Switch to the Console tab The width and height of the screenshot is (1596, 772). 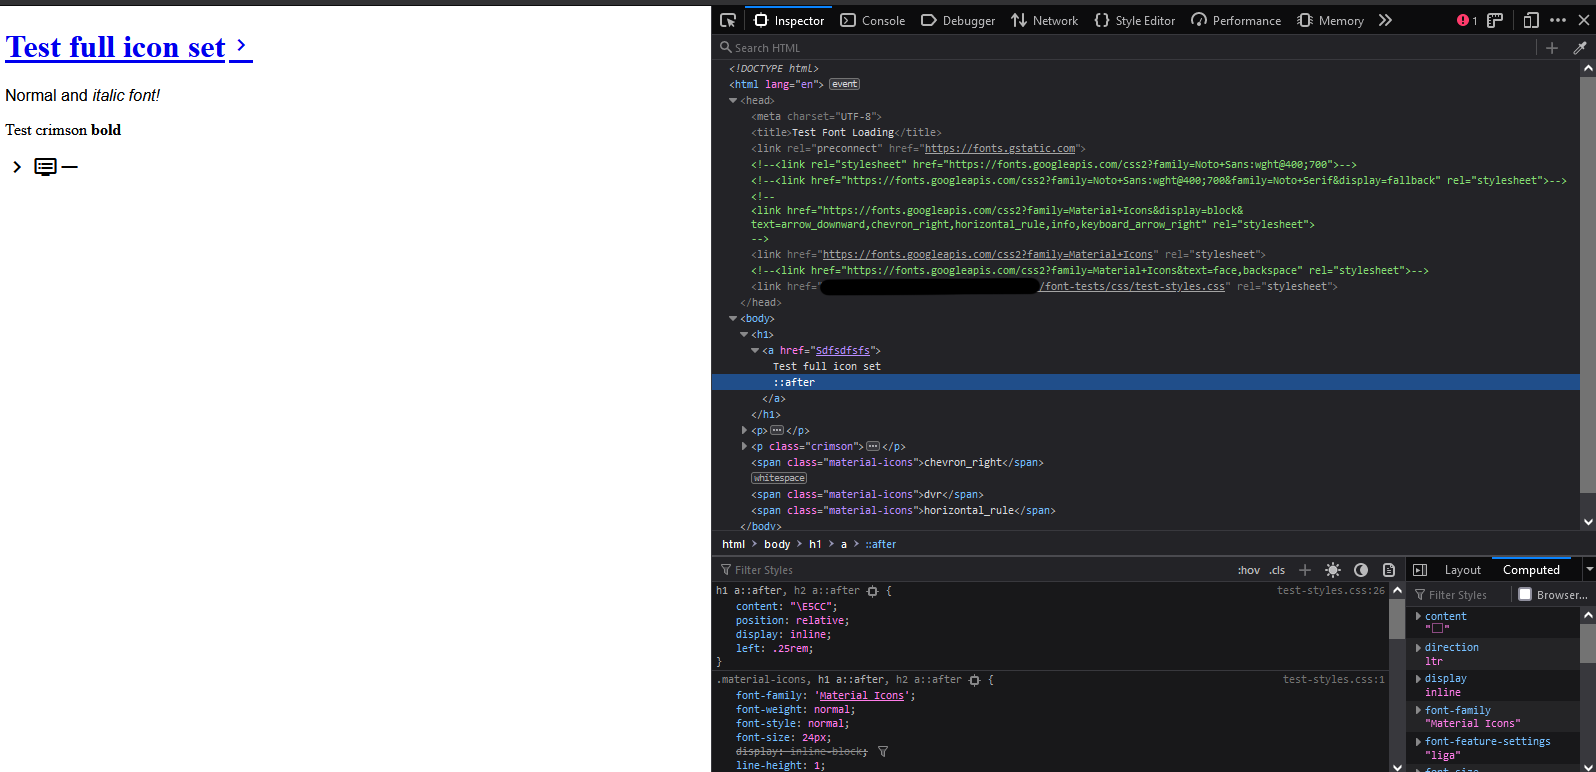click(x=873, y=20)
